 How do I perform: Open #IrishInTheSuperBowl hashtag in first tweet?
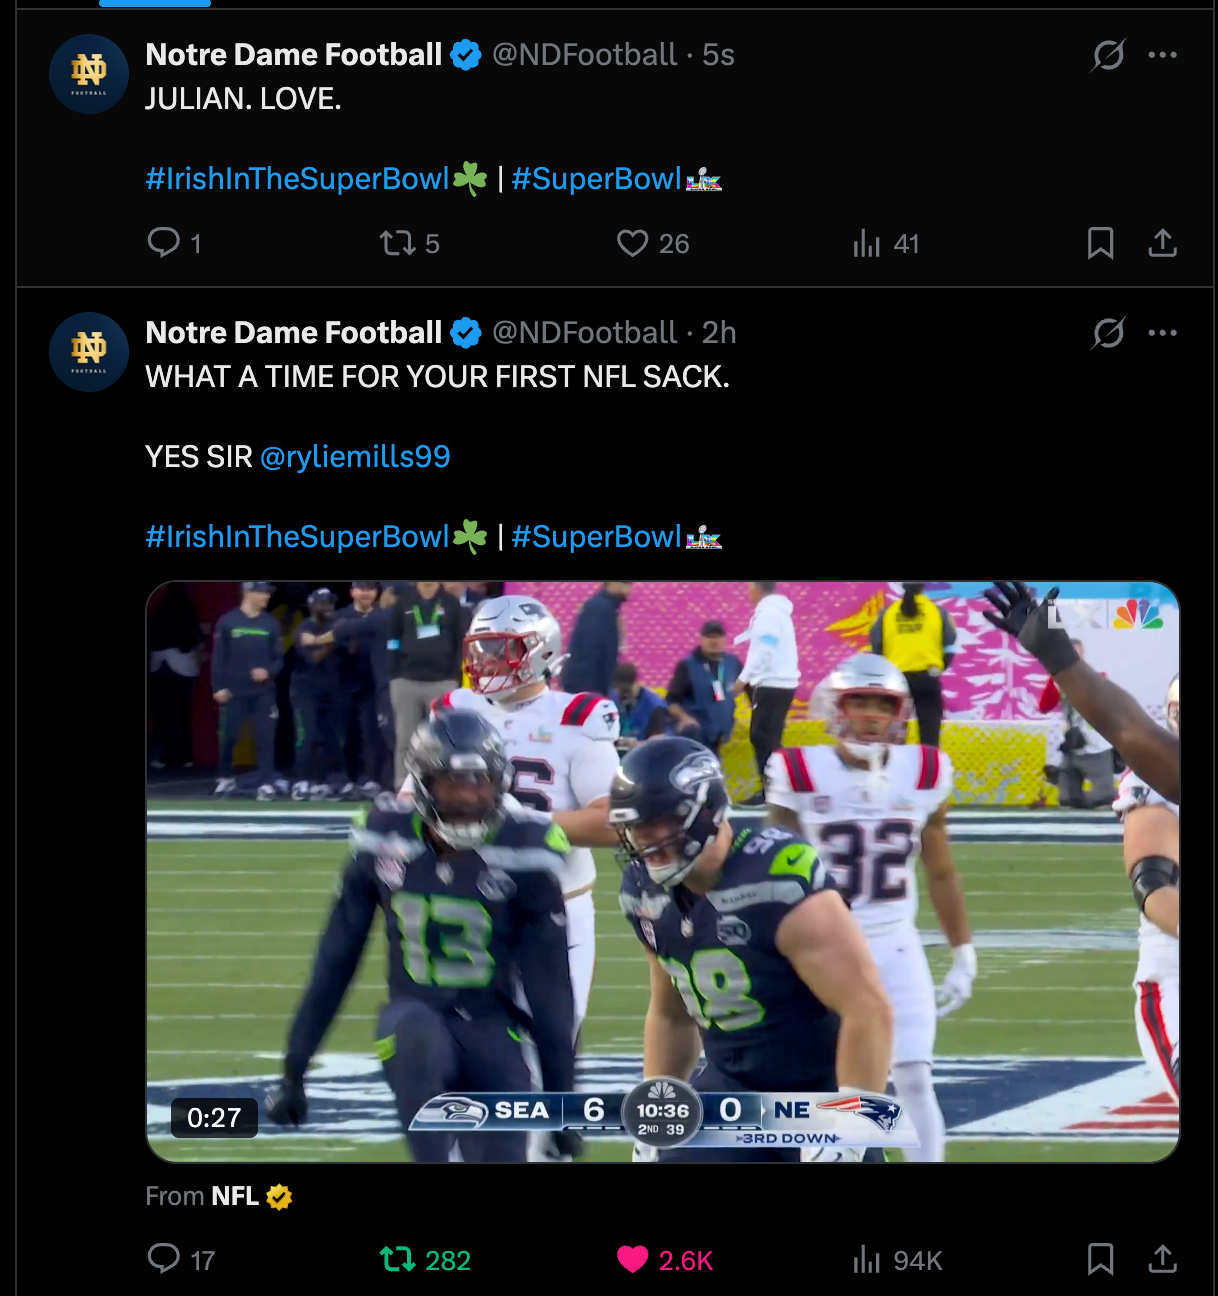click(298, 179)
